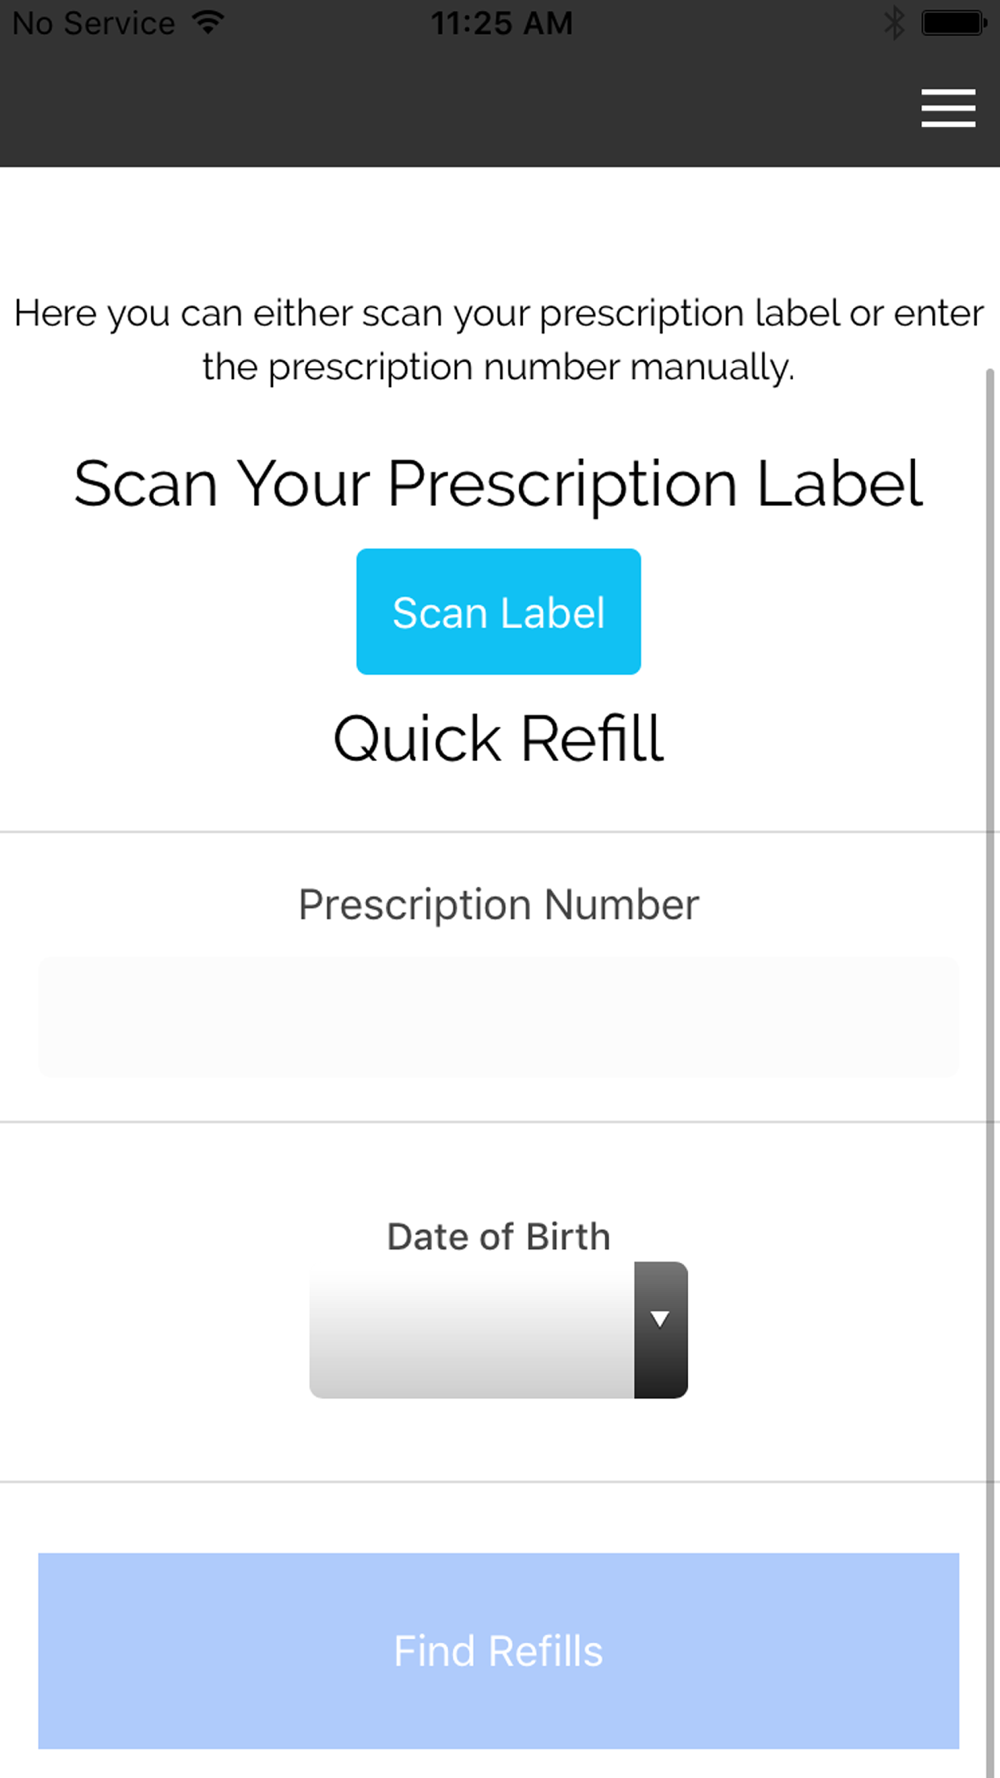Viewport: 1000px width, 1778px height.
Task: Click the Date of Birth label
Action: (x=498, y=1237)
